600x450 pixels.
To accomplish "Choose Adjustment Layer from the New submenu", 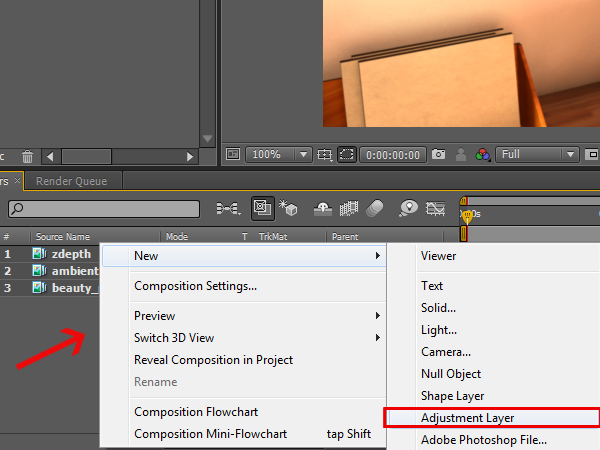I will (467, 417).
